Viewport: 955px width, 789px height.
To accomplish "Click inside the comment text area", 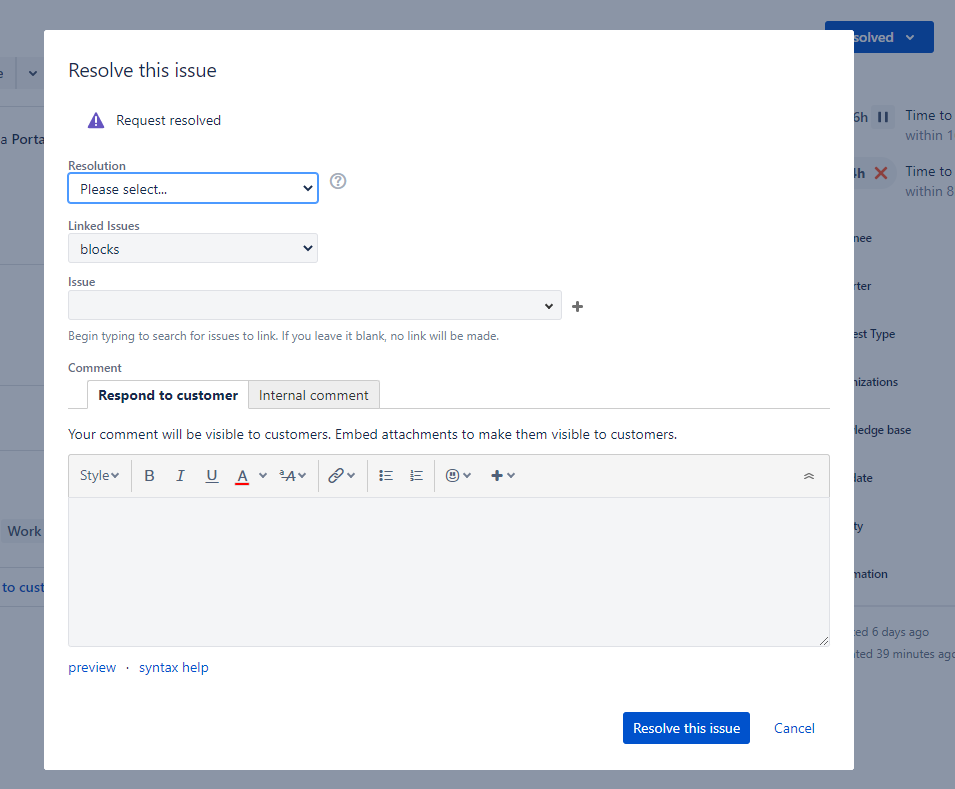I will (449, 571).
